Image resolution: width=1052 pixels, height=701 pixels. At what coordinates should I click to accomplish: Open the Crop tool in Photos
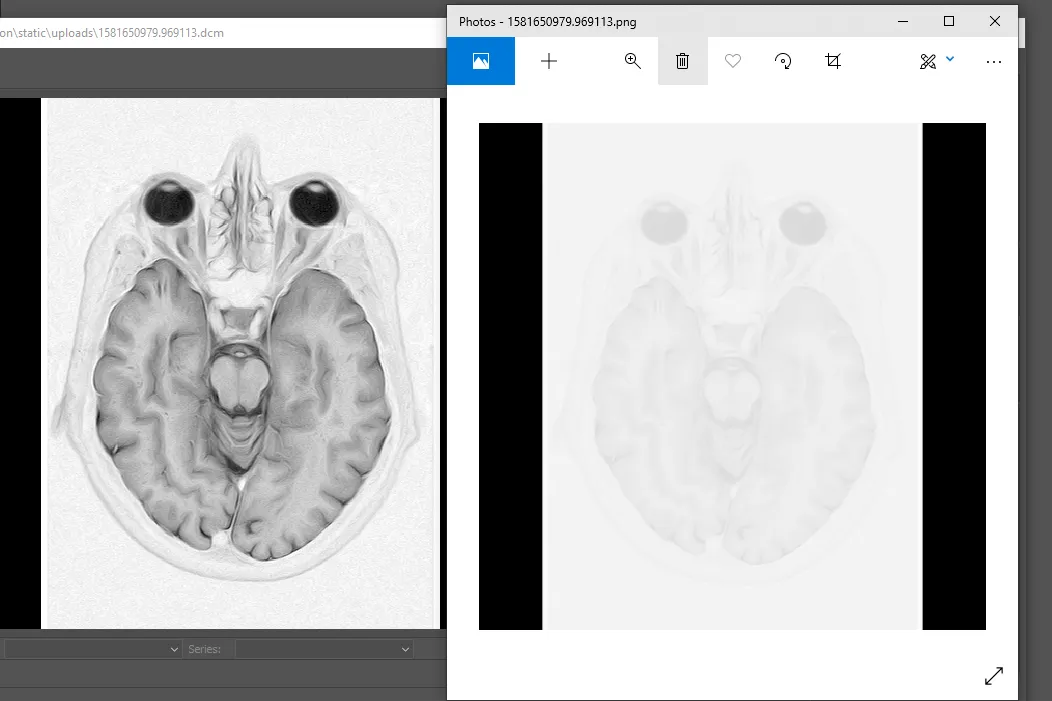pos(833,61)
